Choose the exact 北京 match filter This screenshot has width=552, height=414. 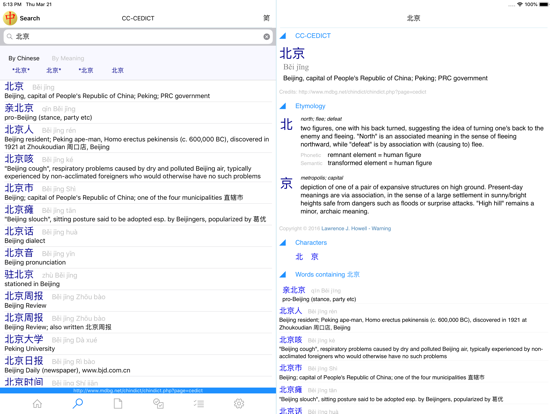pyautogui.click(x=118, y=70)
